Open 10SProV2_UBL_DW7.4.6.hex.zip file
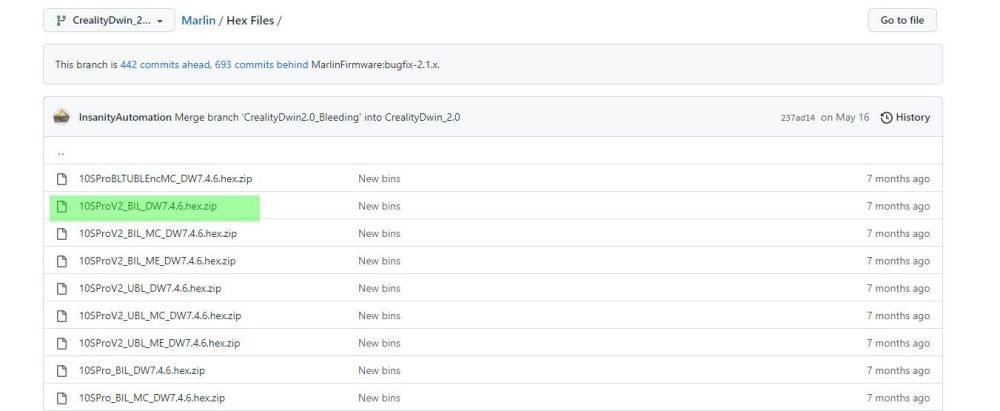 coord(150,288)
